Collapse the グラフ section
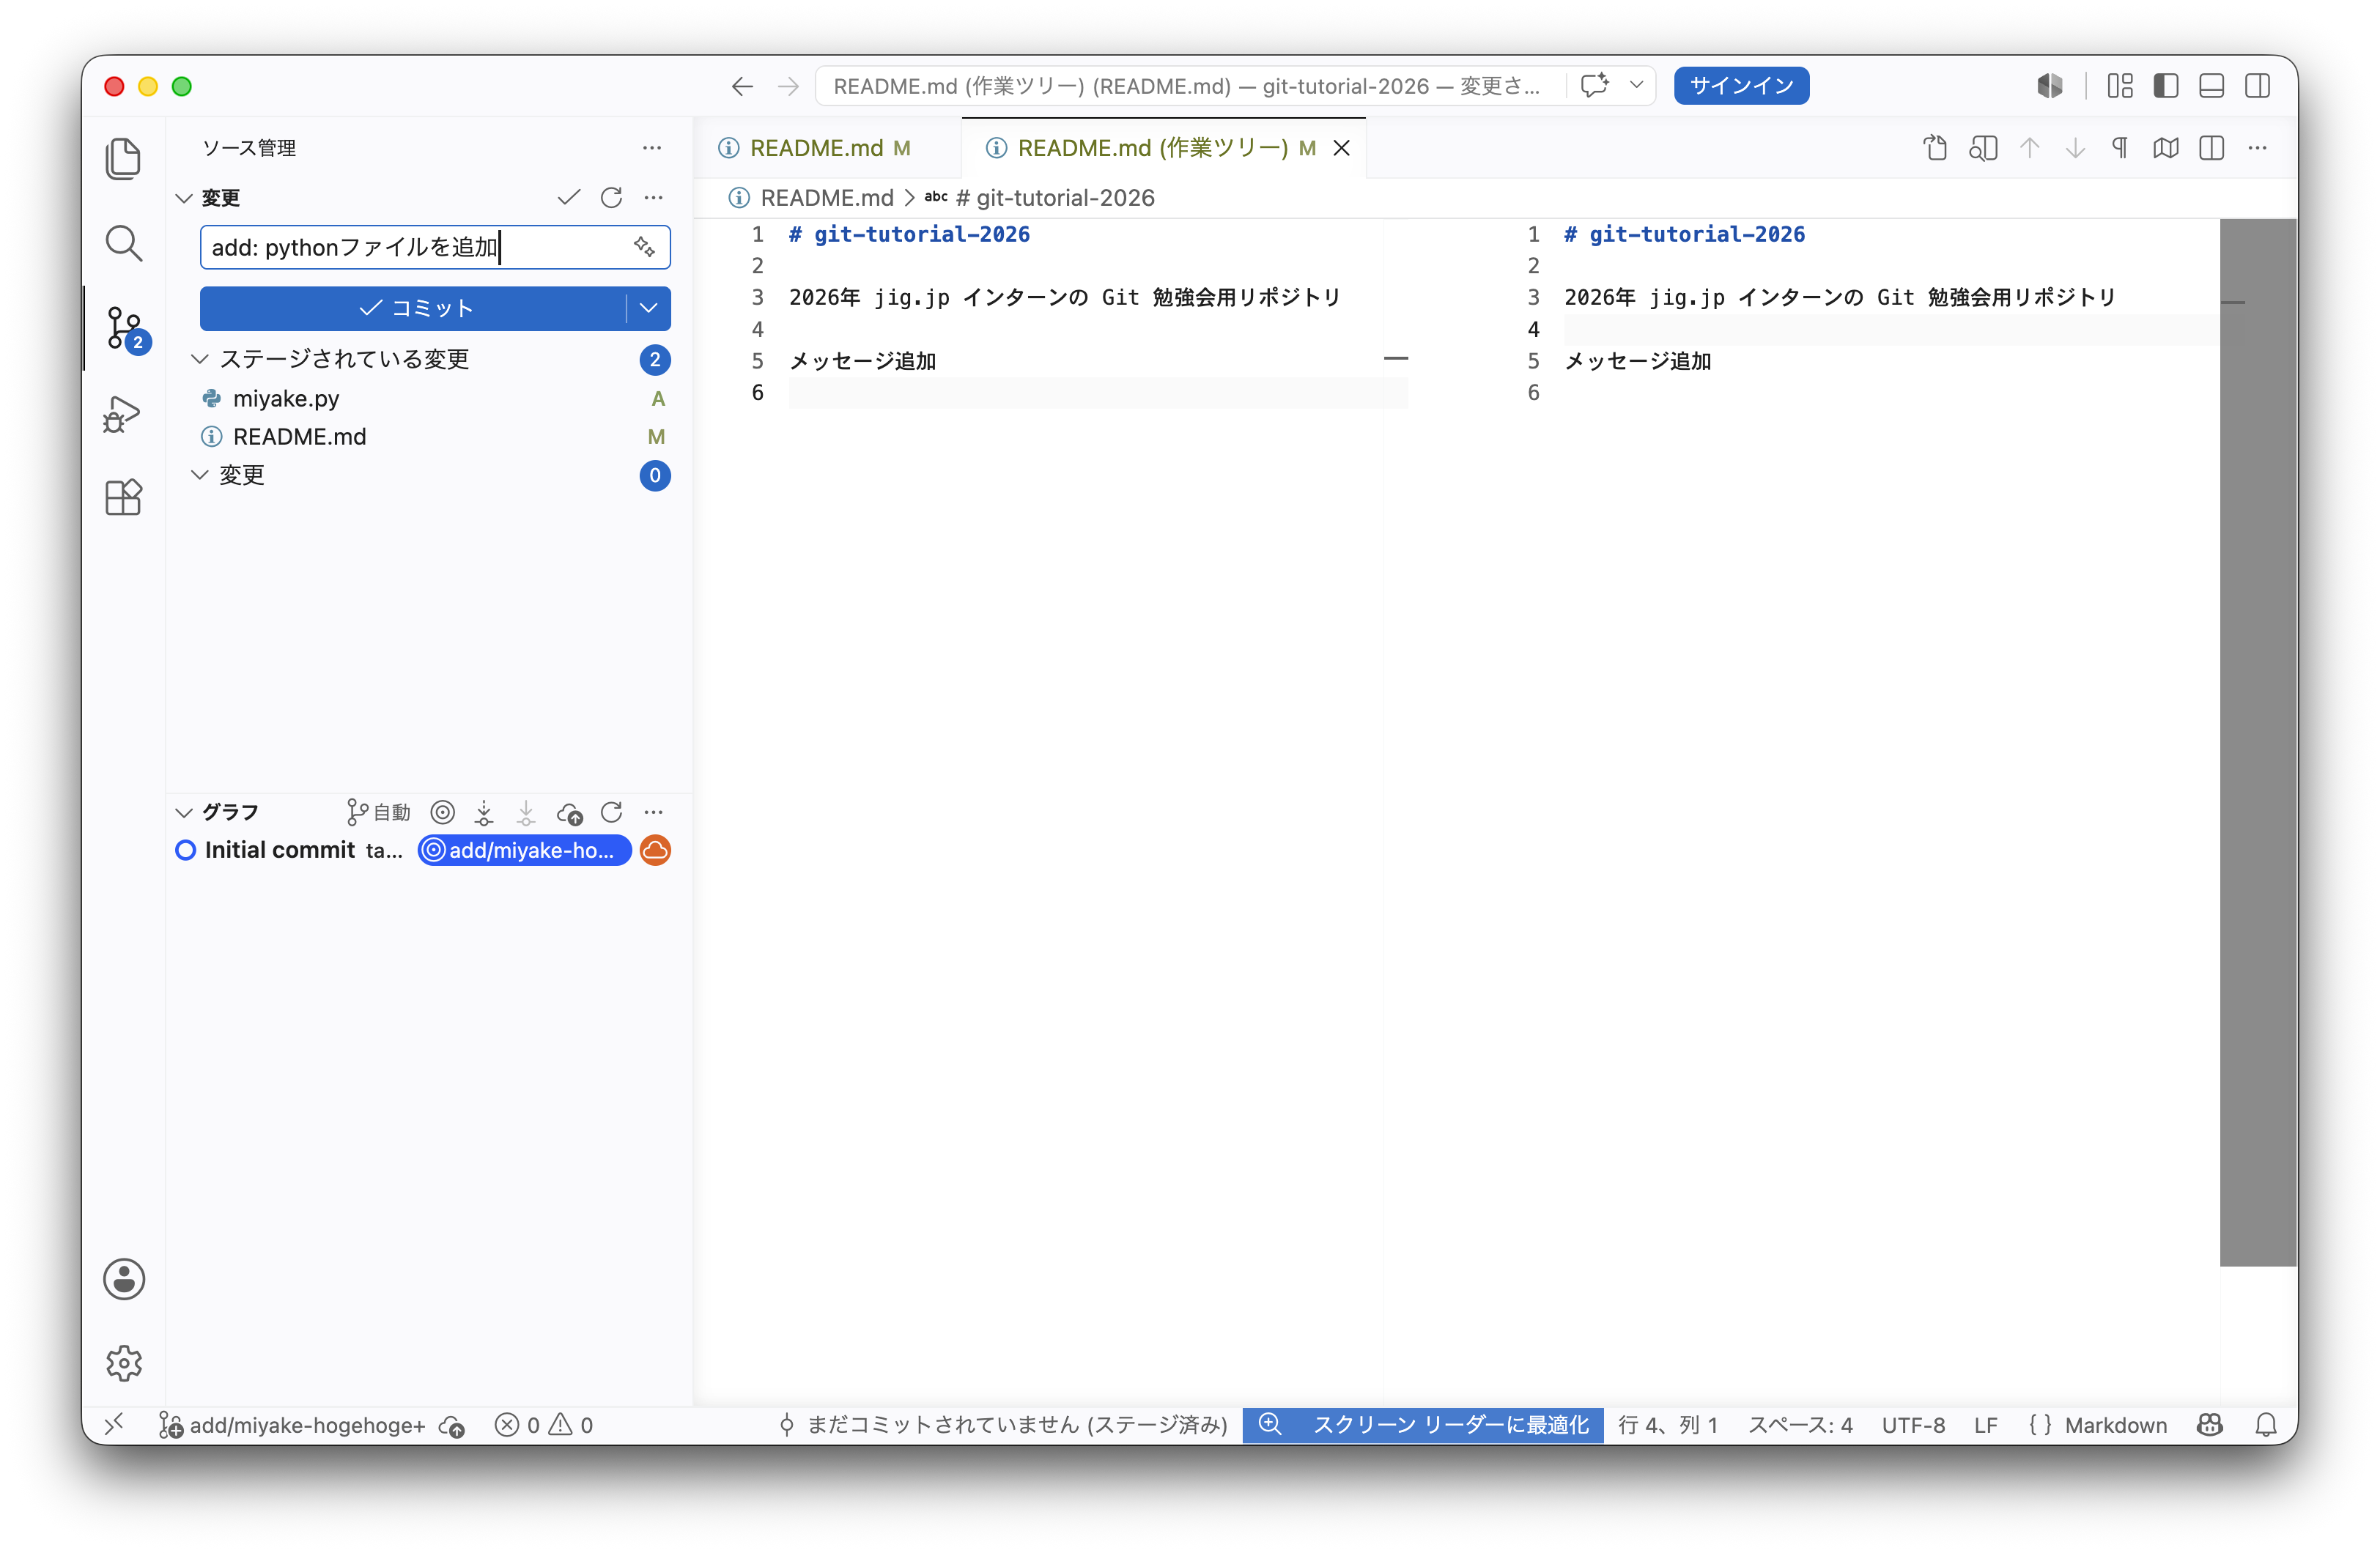 (185, 812)
